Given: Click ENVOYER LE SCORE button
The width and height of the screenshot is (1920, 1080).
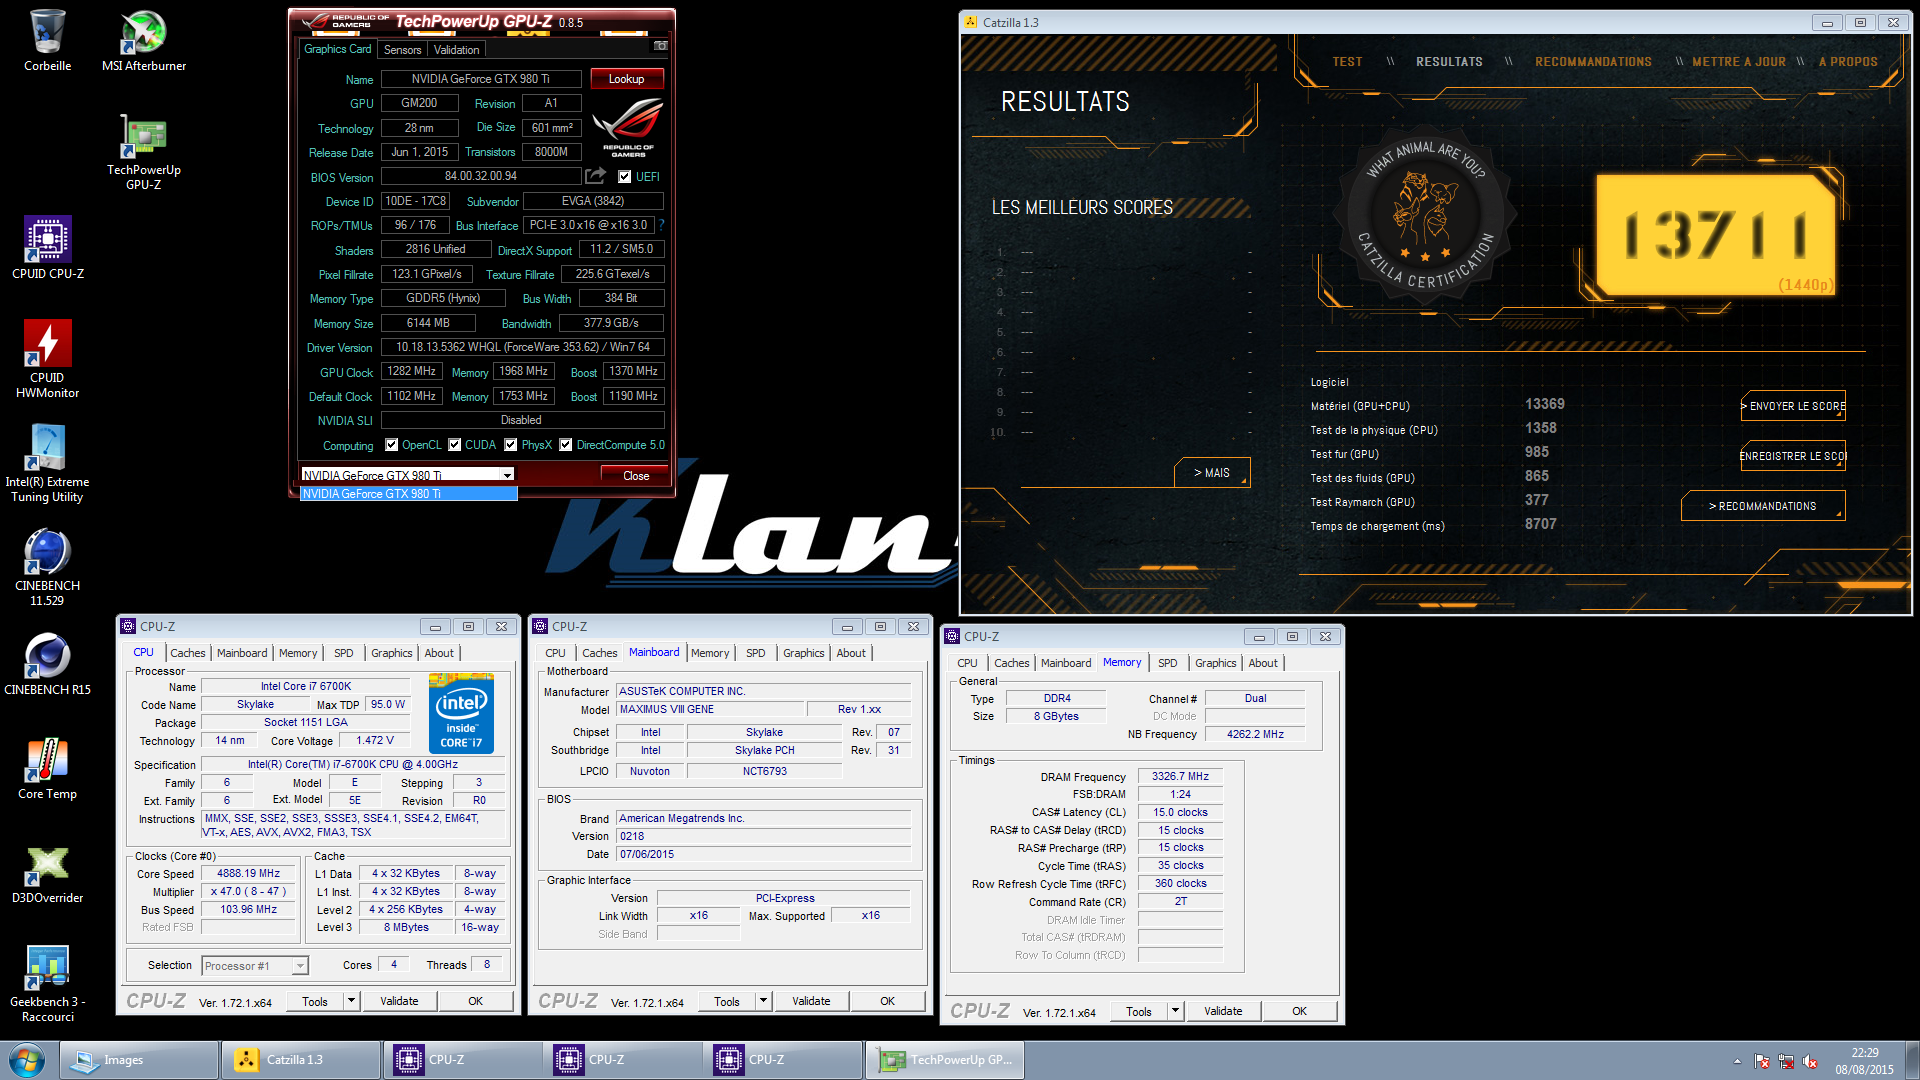Looking at the screenshot, I should point(1793,406).
